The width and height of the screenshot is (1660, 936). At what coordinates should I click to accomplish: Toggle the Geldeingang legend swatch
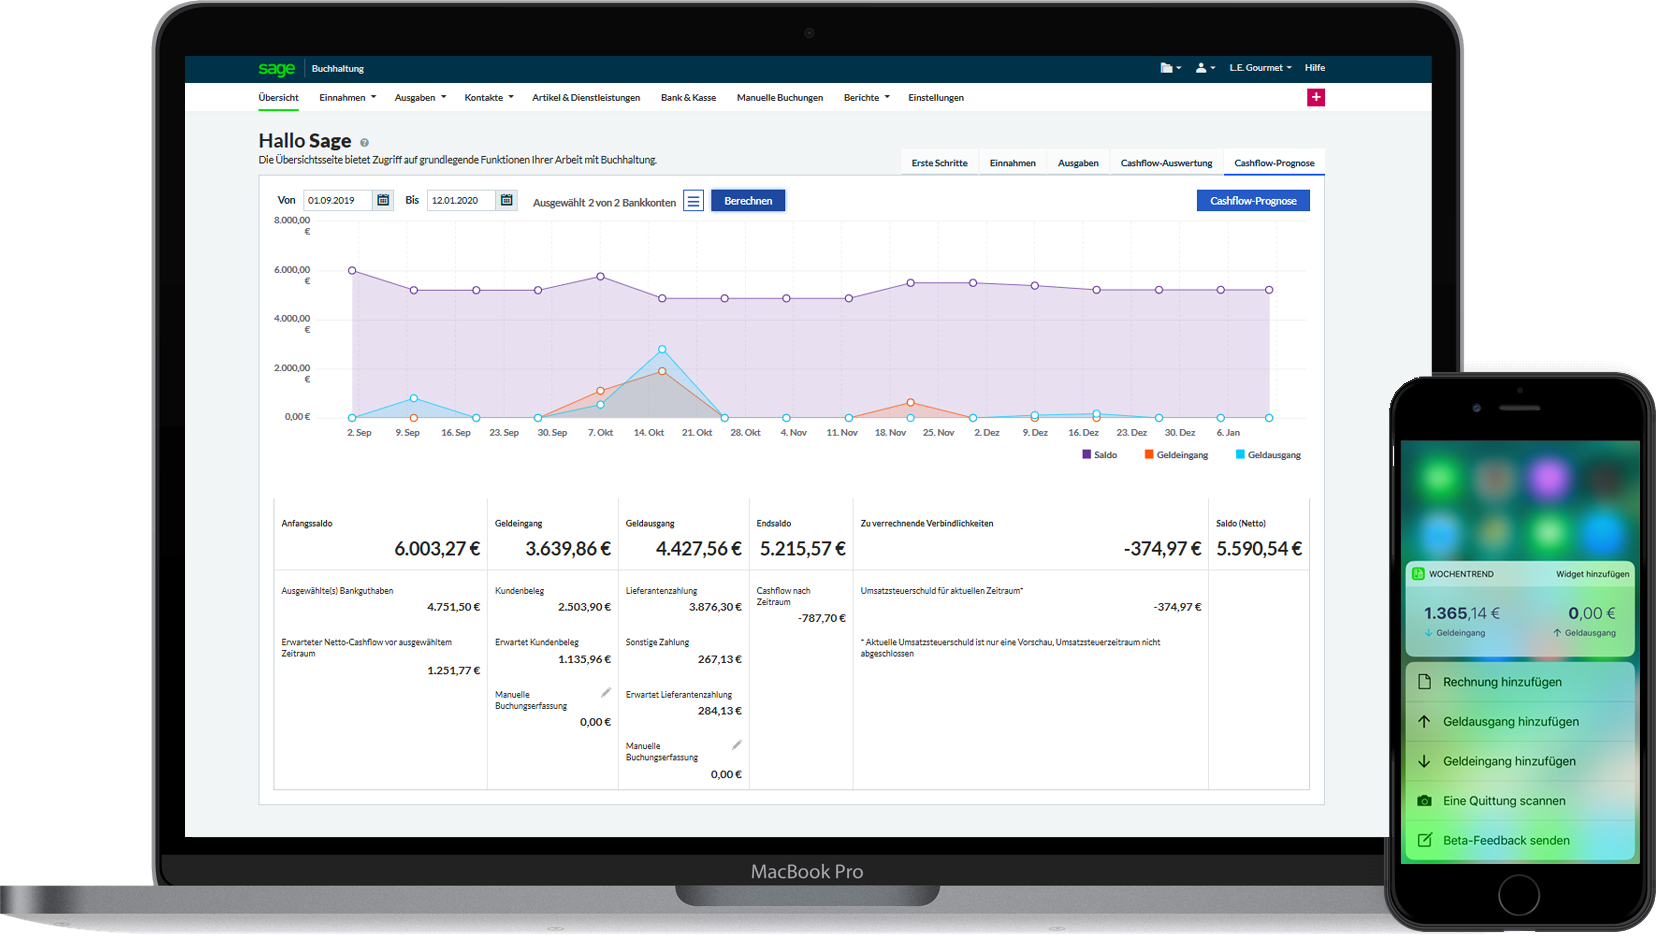pyautogui.click(x=1149, y=454)
